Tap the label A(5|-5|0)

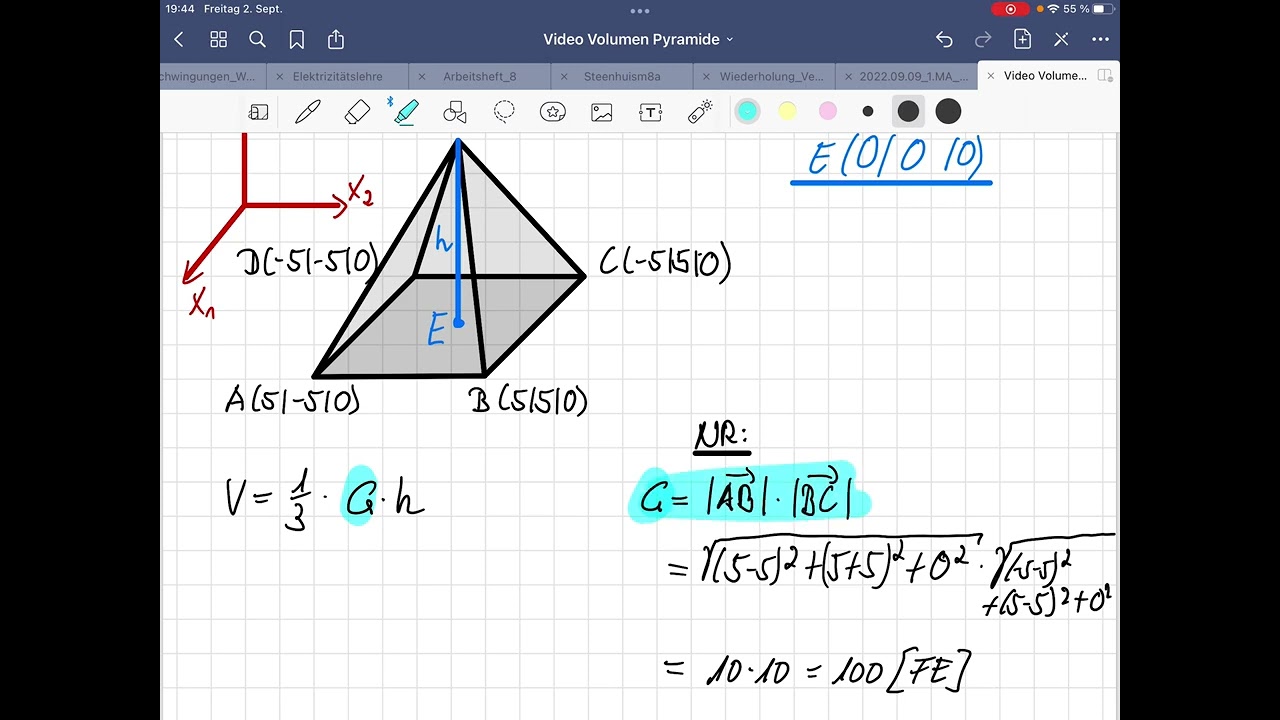coord(292,400)
